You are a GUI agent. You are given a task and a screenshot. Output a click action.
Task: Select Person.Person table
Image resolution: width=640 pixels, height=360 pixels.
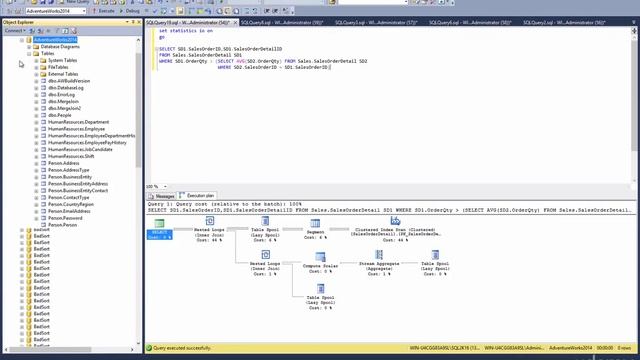tap(62, 225)
